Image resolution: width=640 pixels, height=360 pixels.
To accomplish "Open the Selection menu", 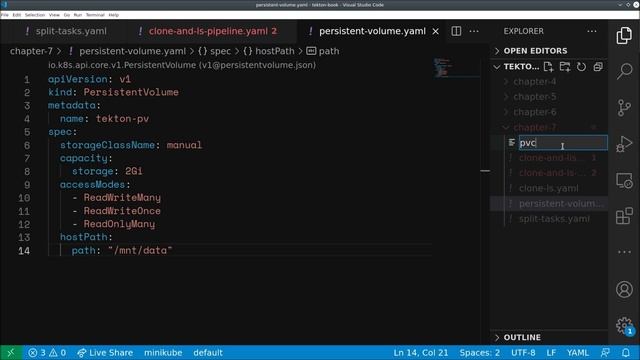I will click(x=35, y=15).
